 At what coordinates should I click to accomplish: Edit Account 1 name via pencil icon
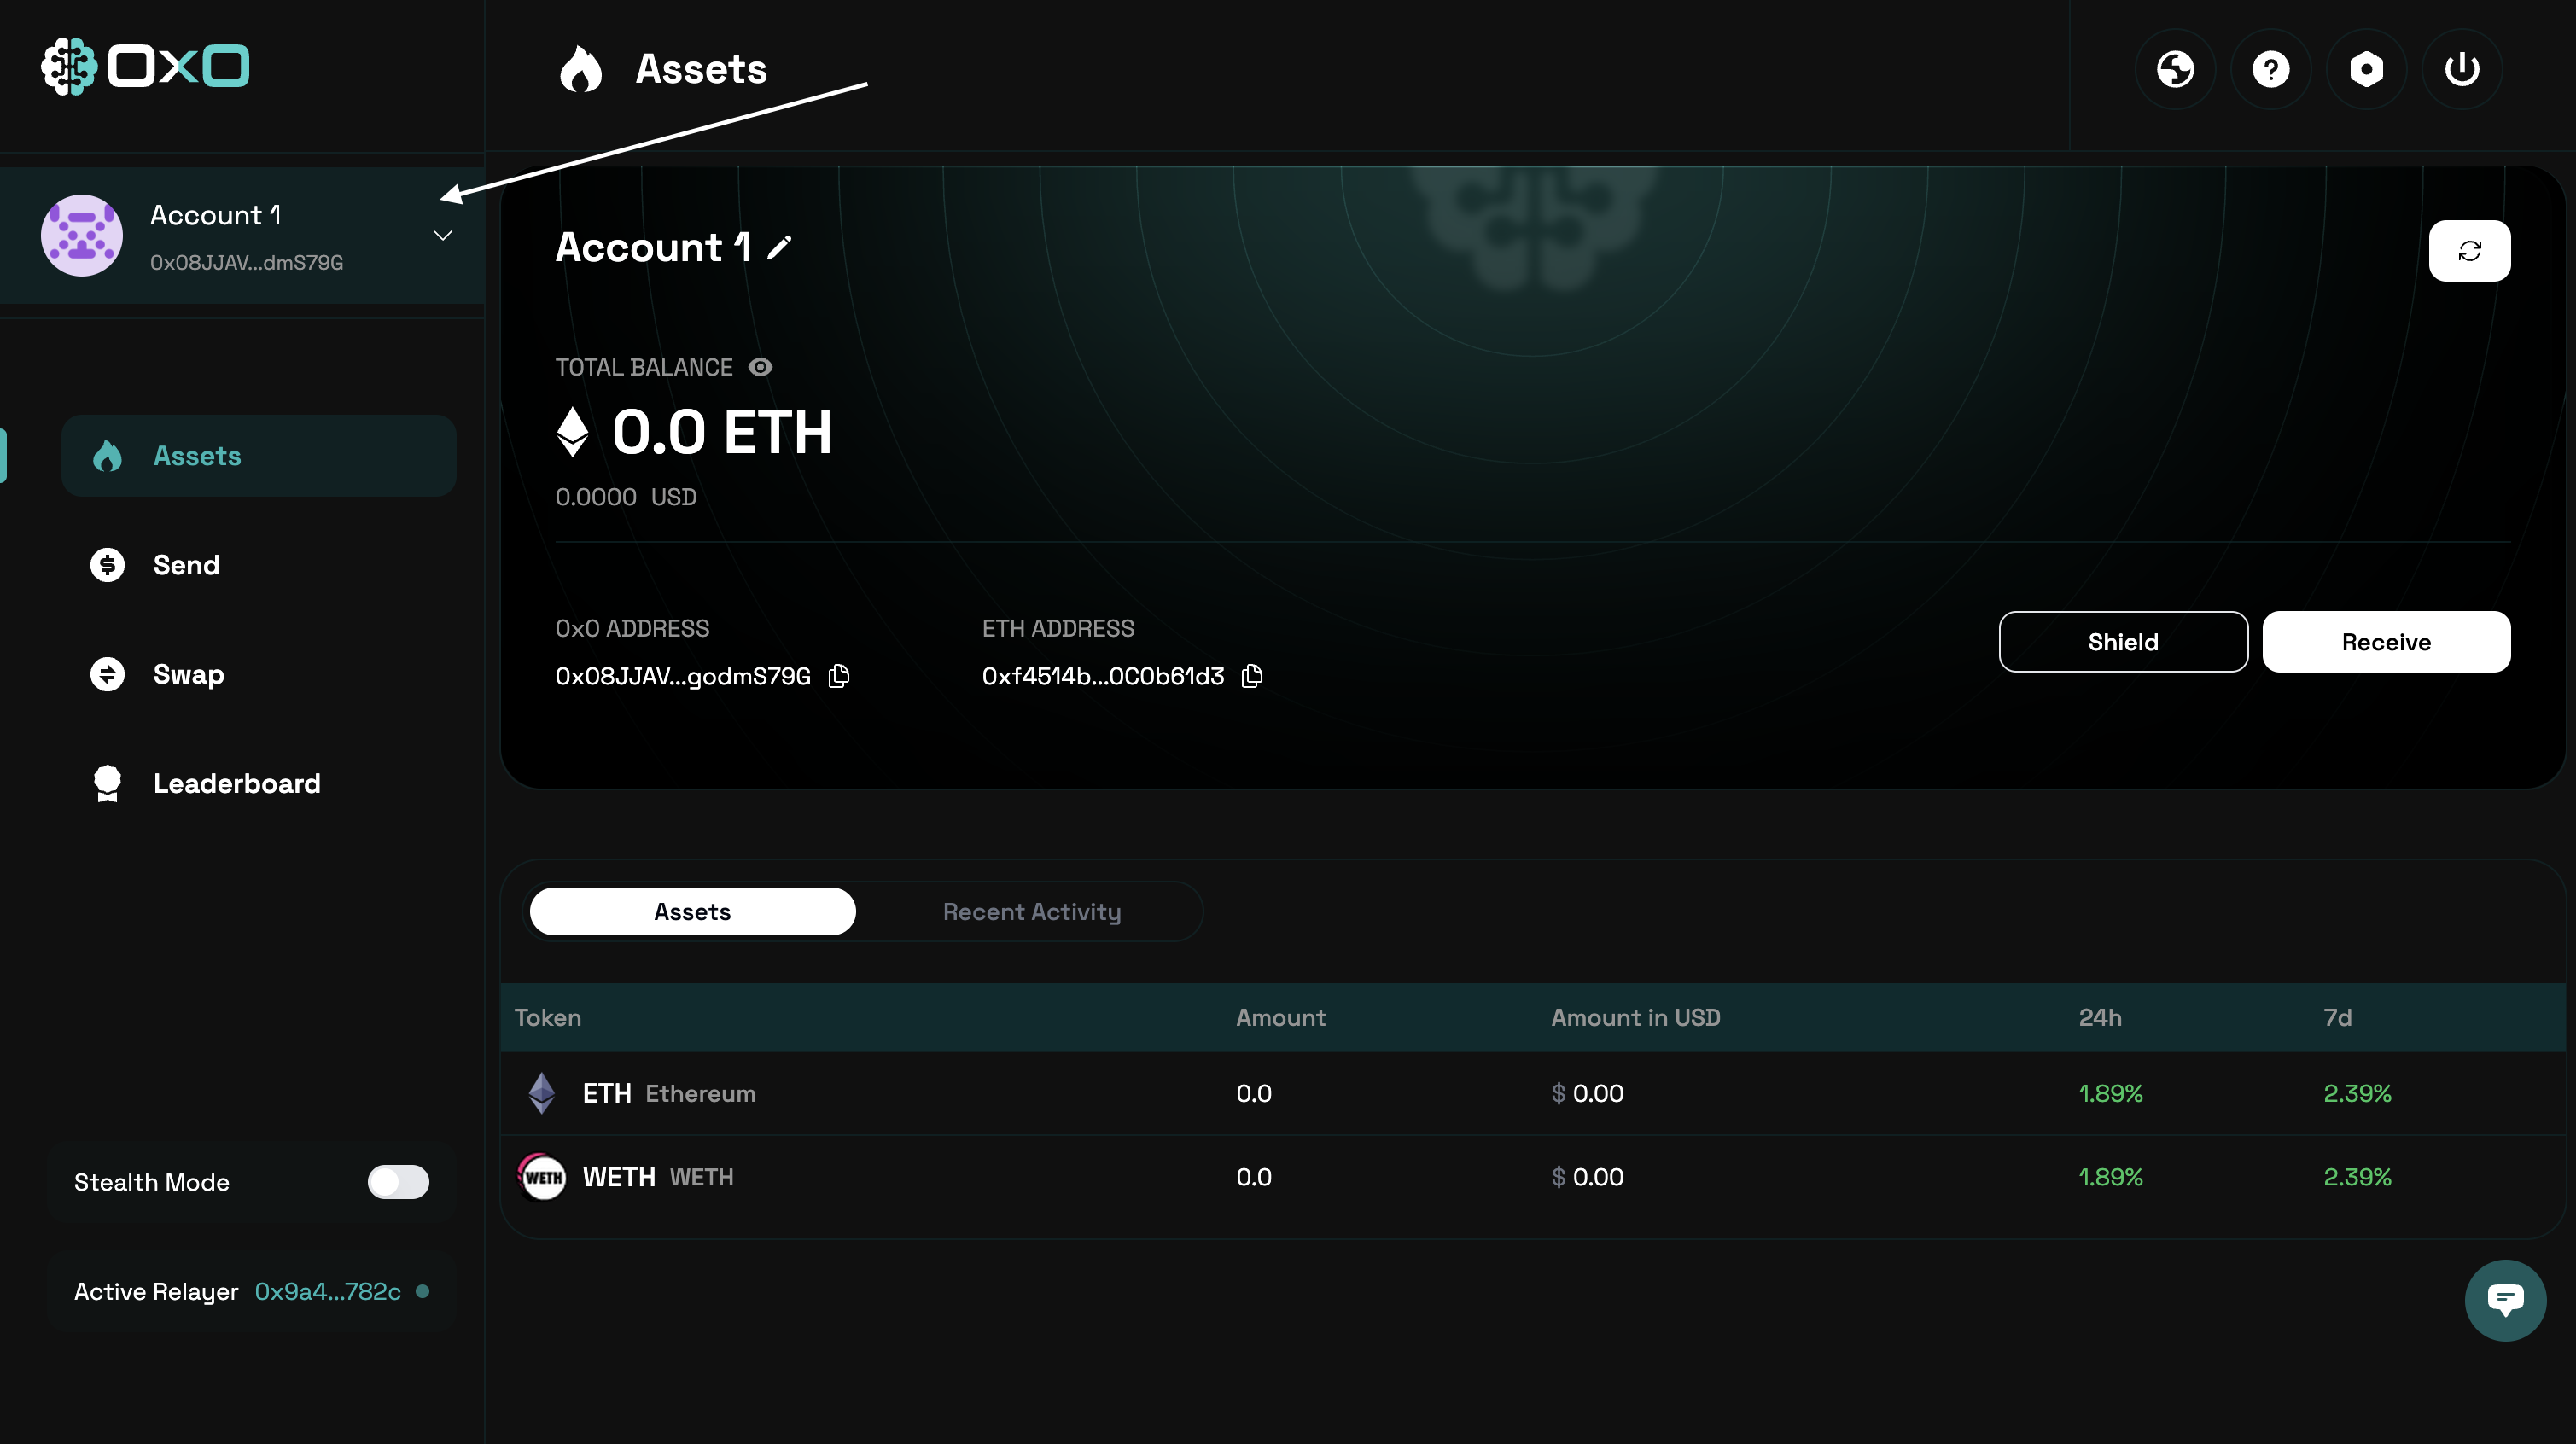pos(779,247)
